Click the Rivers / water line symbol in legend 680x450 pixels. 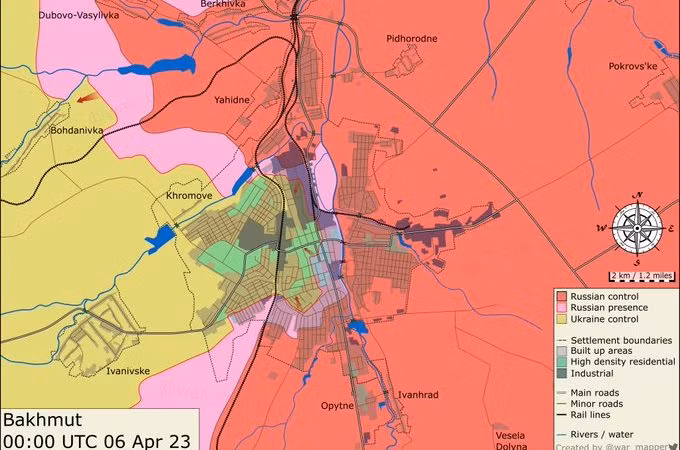[x=562, y=434]
